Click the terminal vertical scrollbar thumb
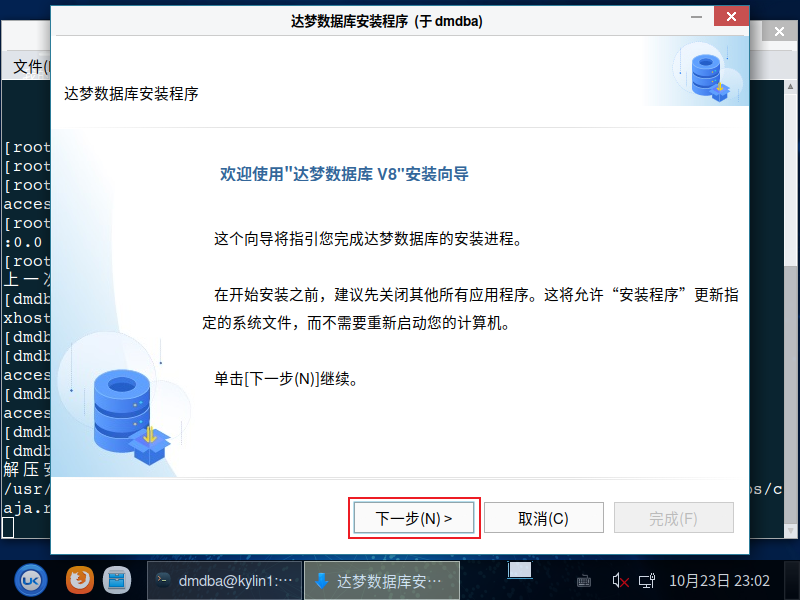 (x=790, y=394)
